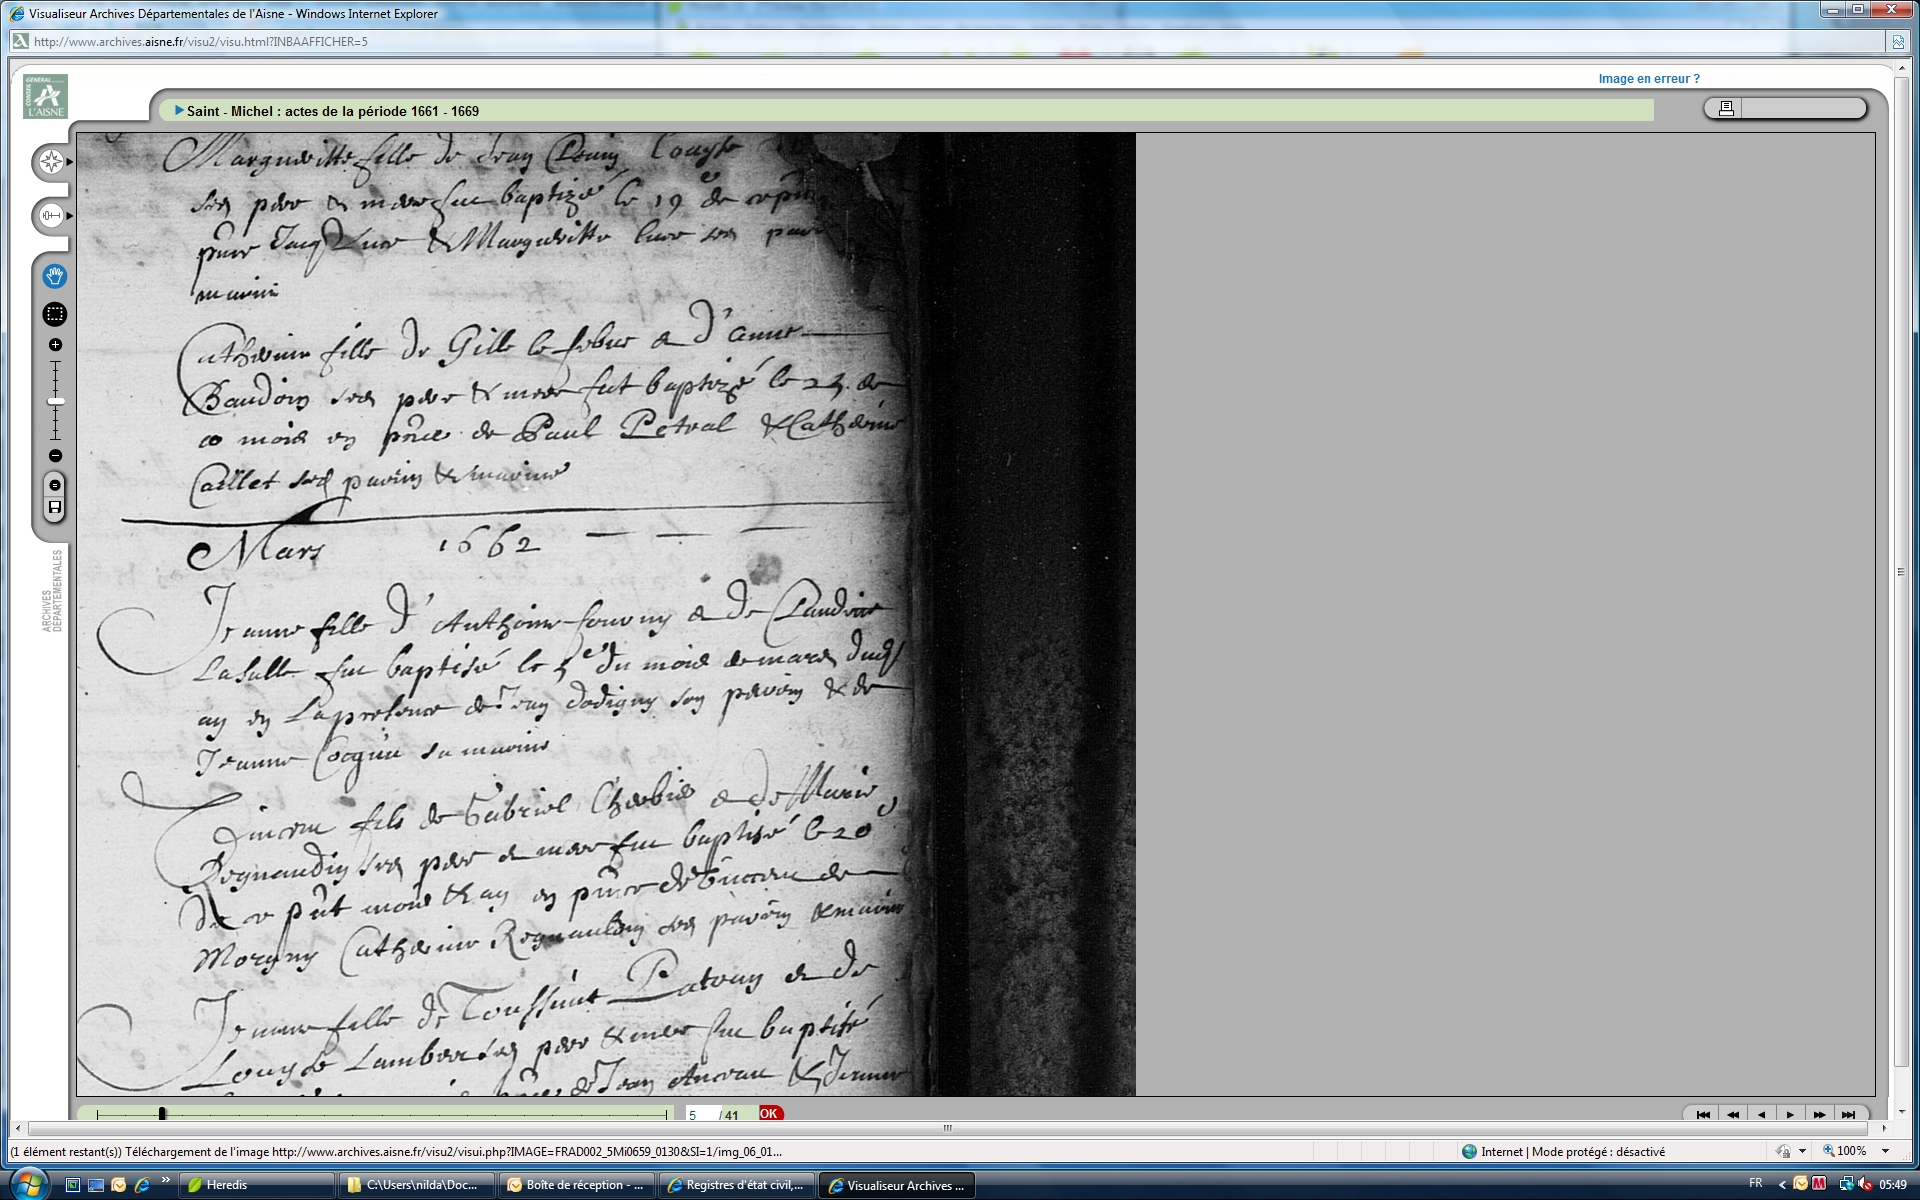This screenshot has width=1920, height=1200.
Task: Go to the first page
Action: coord(1703,1114)
